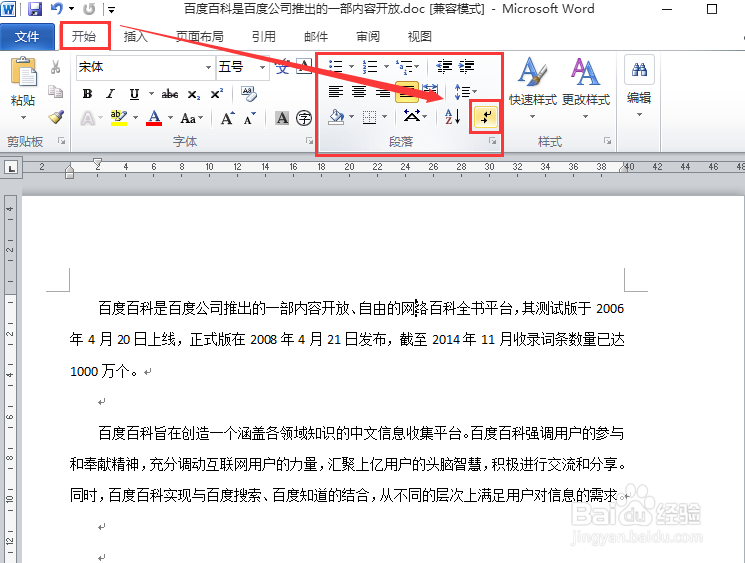Viewport: 745px width, 563px height.
Task: Switch to the 页面布局 tab
Action: (x=200, y=37)
